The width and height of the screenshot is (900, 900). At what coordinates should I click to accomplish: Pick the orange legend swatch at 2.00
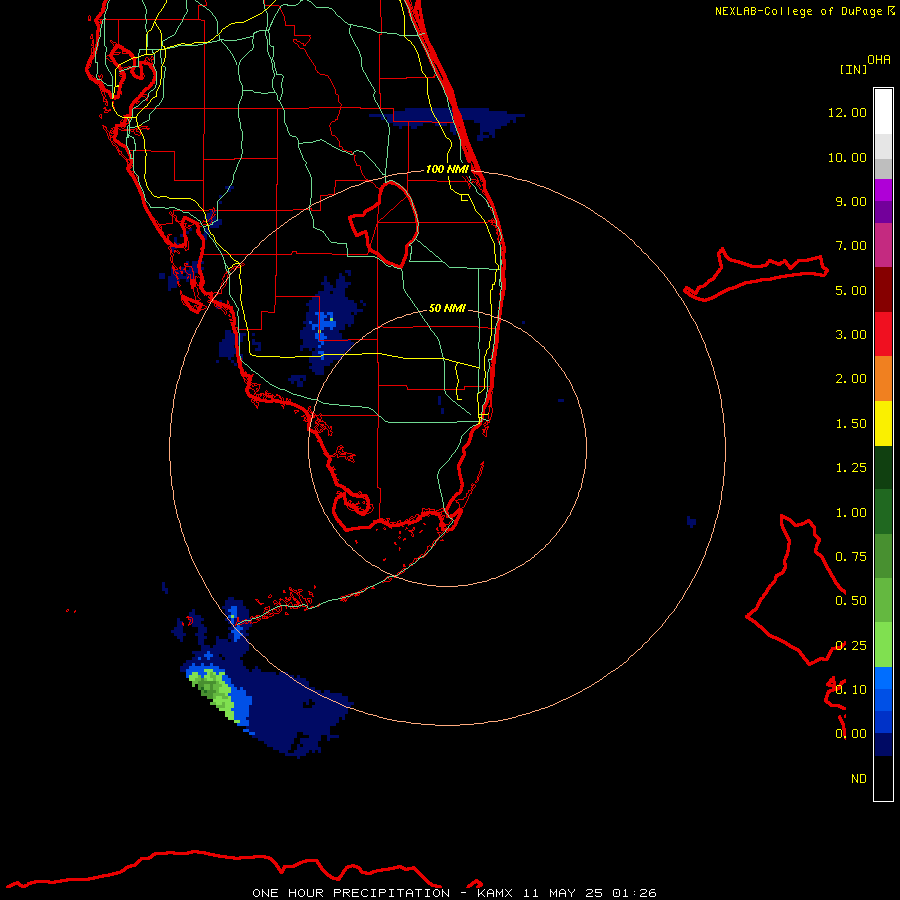click(x=883, y=379)
